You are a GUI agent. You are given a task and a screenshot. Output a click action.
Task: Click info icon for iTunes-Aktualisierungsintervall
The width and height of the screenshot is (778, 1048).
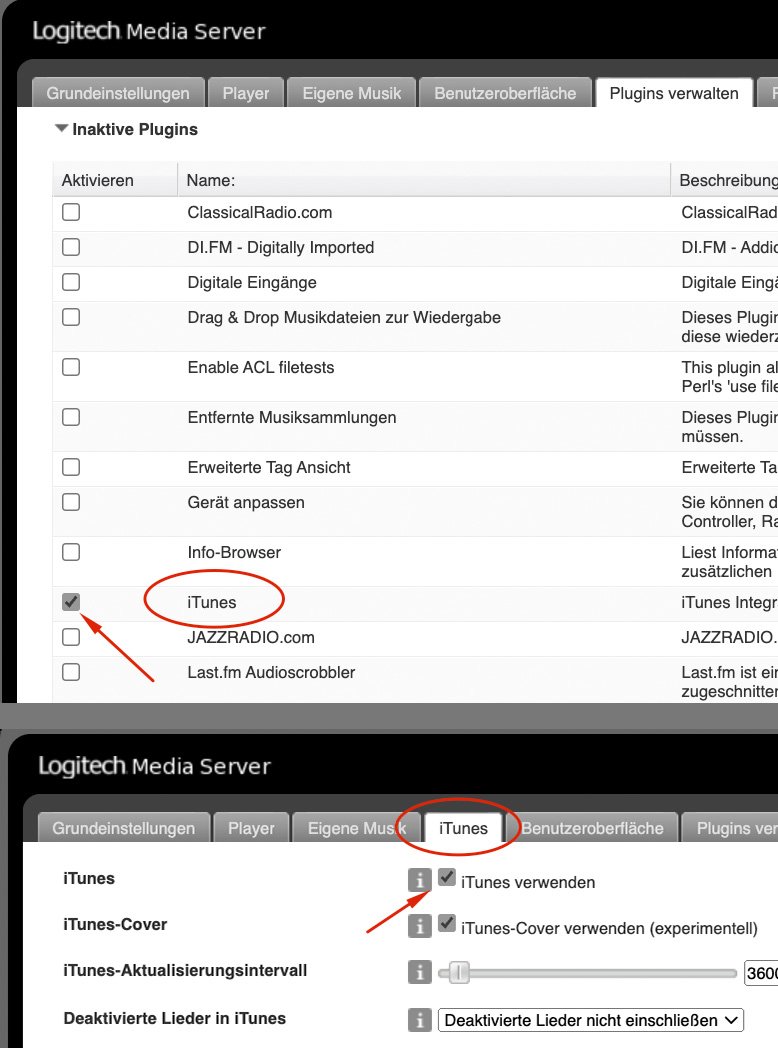point(420,972)
